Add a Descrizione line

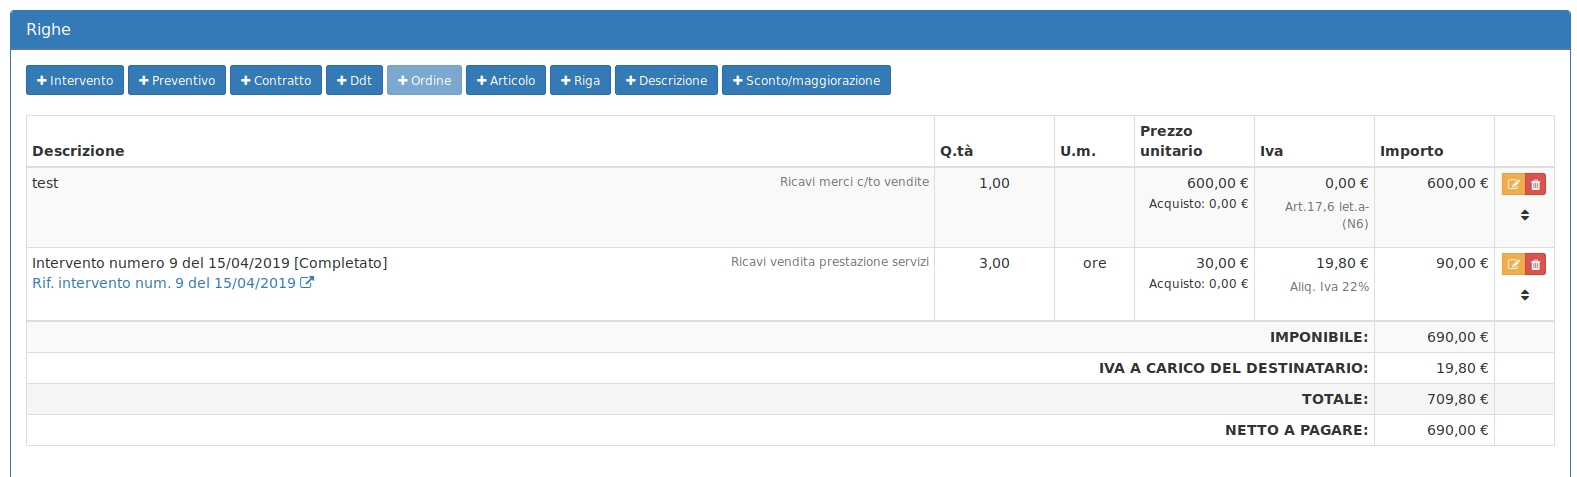coord(666,81)
